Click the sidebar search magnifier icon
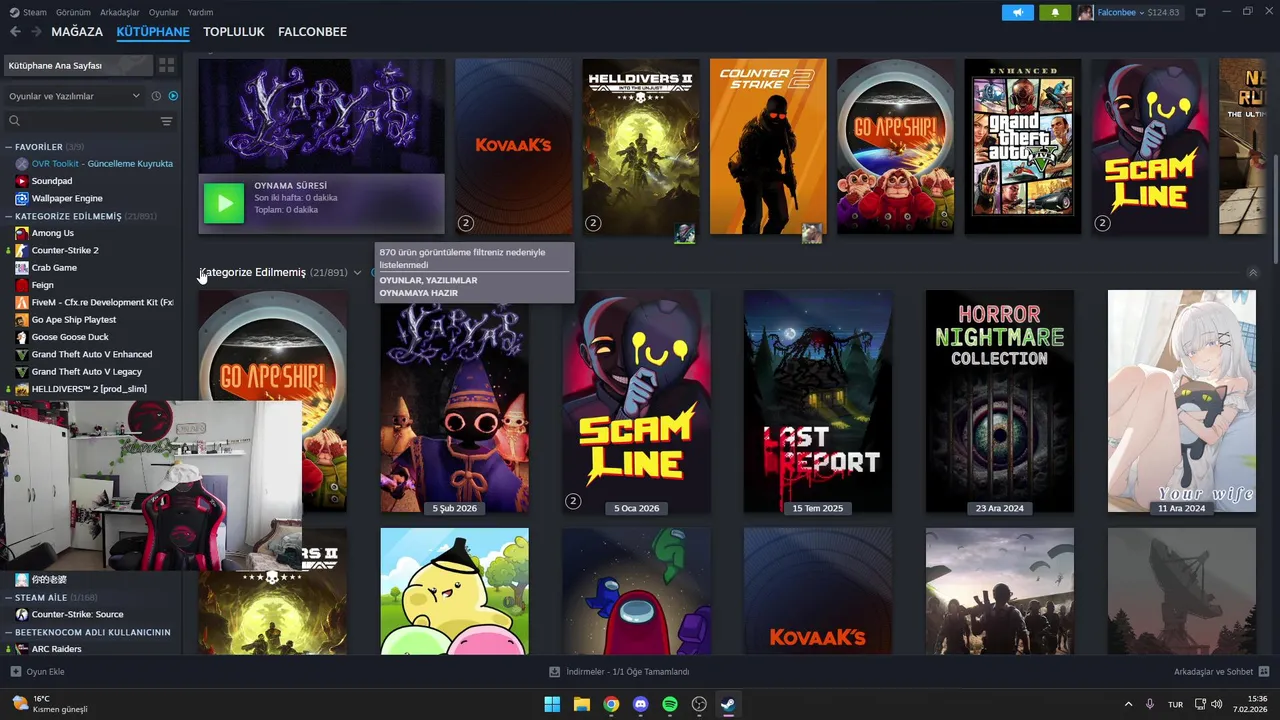This screenshot has width=1280, height=720. 14,121
